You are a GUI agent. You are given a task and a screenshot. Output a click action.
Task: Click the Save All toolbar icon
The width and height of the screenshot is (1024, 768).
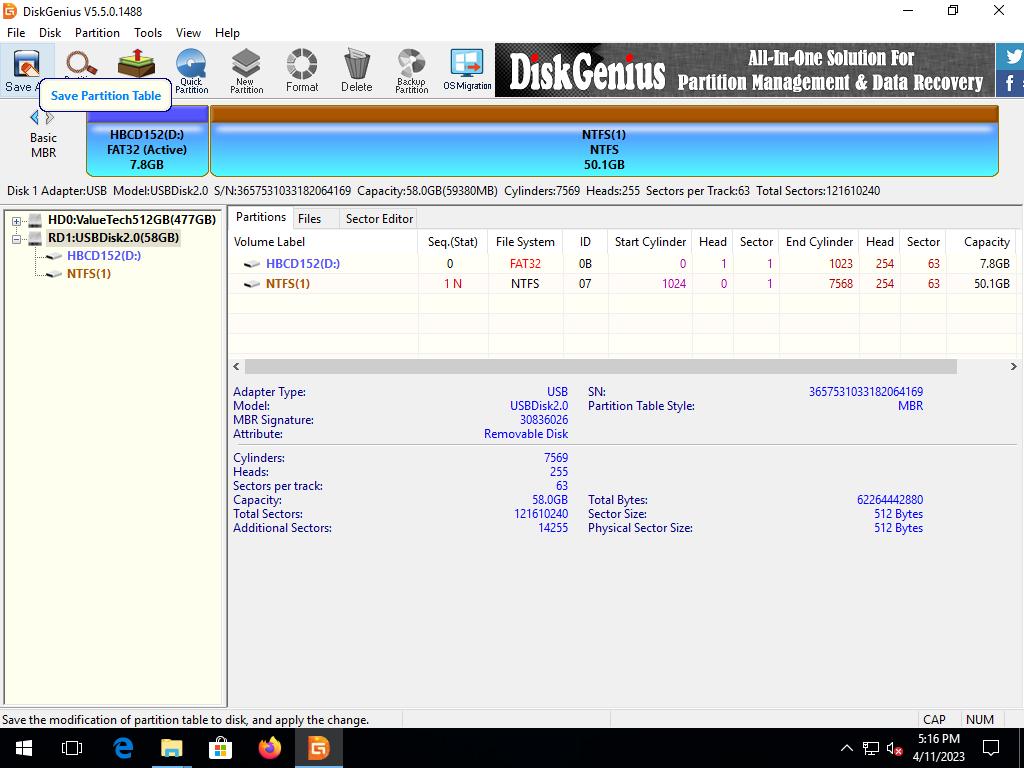tap(20, 70)
